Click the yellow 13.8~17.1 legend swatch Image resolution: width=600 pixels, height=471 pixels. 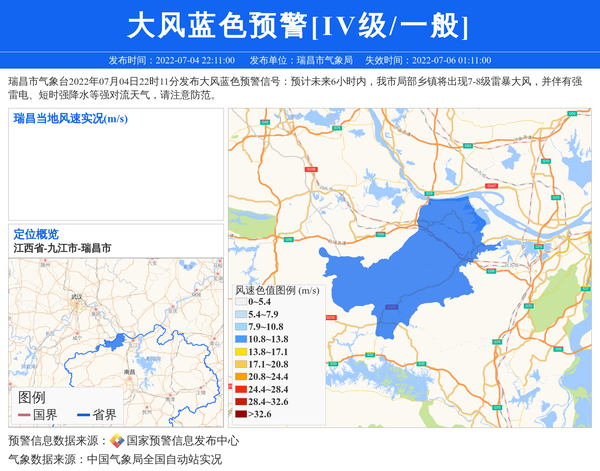pos(240,352)
